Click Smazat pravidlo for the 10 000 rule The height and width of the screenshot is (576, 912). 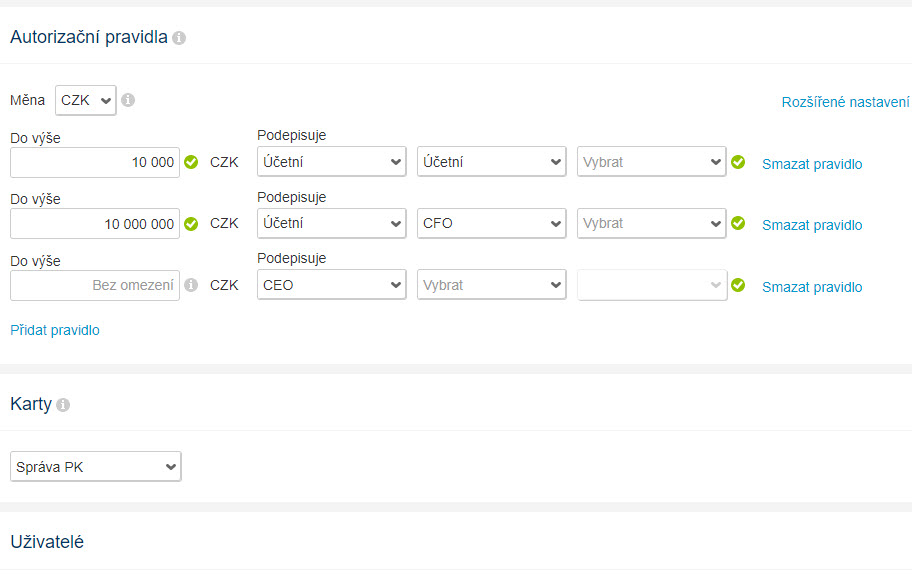(812, 164)
